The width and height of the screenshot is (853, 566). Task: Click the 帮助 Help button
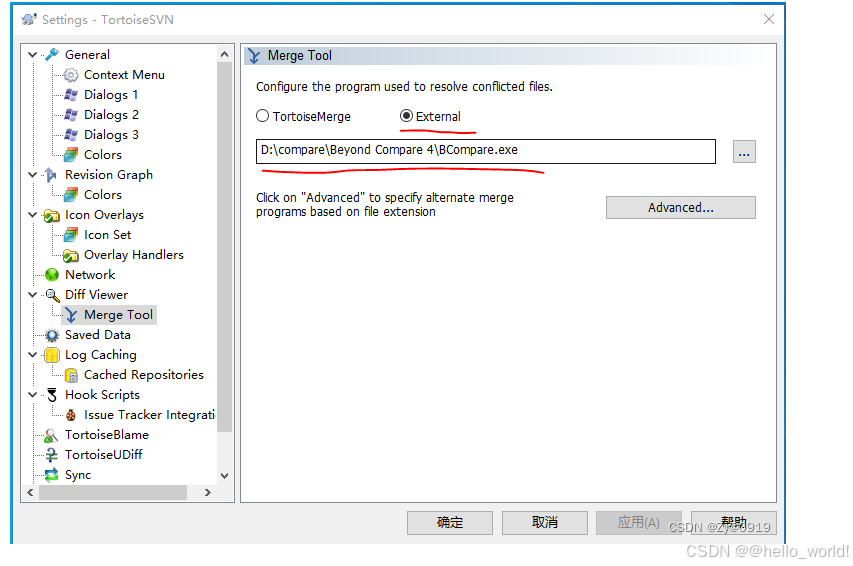pyautogui.click(x=734, y=523)
